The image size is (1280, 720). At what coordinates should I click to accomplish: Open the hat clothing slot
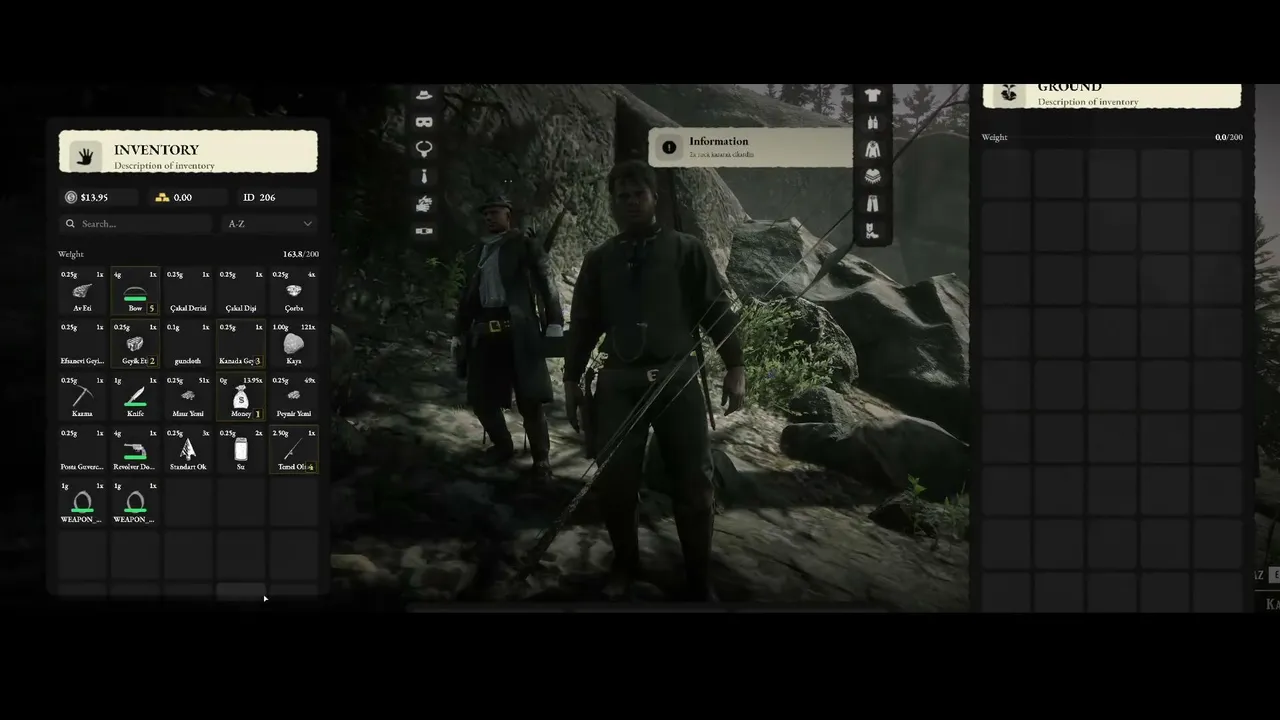(x=424, y=95)
